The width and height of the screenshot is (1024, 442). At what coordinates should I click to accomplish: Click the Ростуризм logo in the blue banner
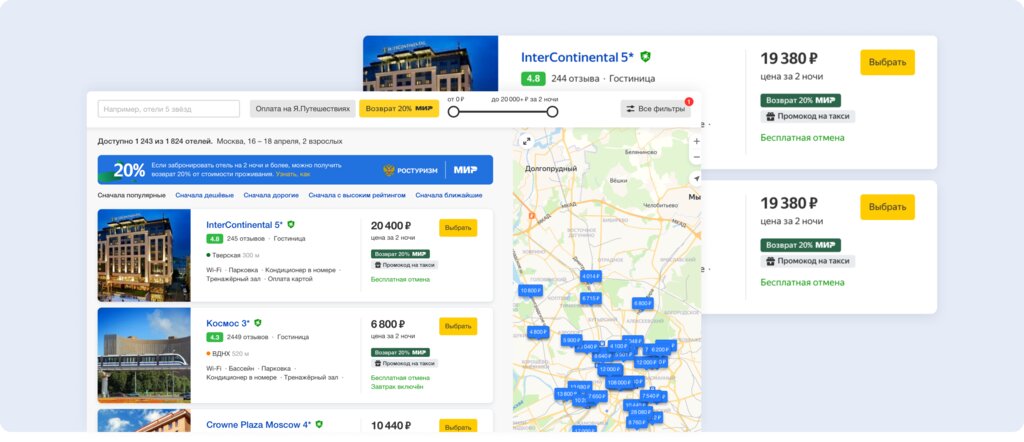click(409, 170)
